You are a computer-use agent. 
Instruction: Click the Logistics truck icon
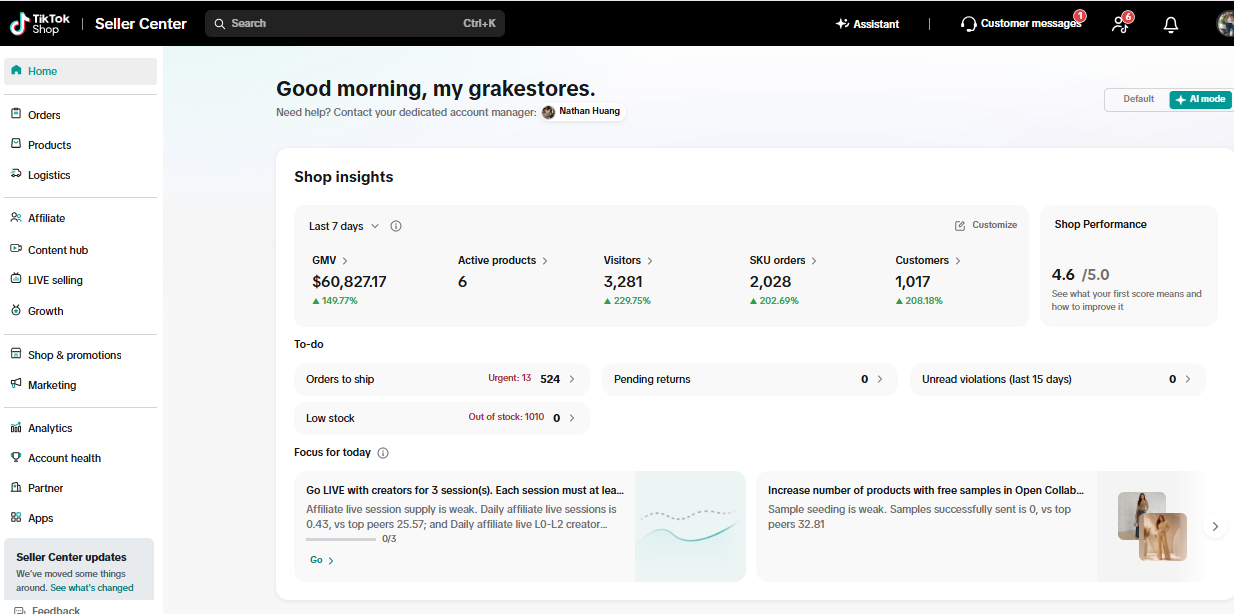click(16, 174)
